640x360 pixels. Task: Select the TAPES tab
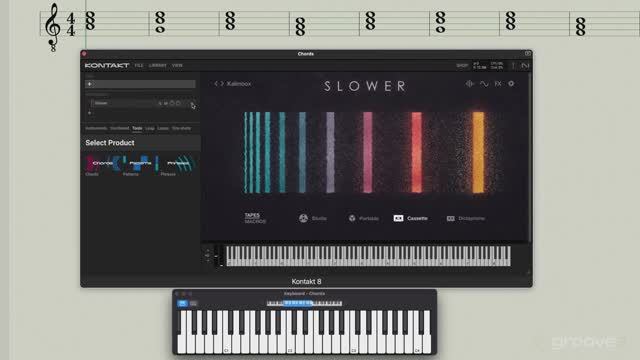252,215
